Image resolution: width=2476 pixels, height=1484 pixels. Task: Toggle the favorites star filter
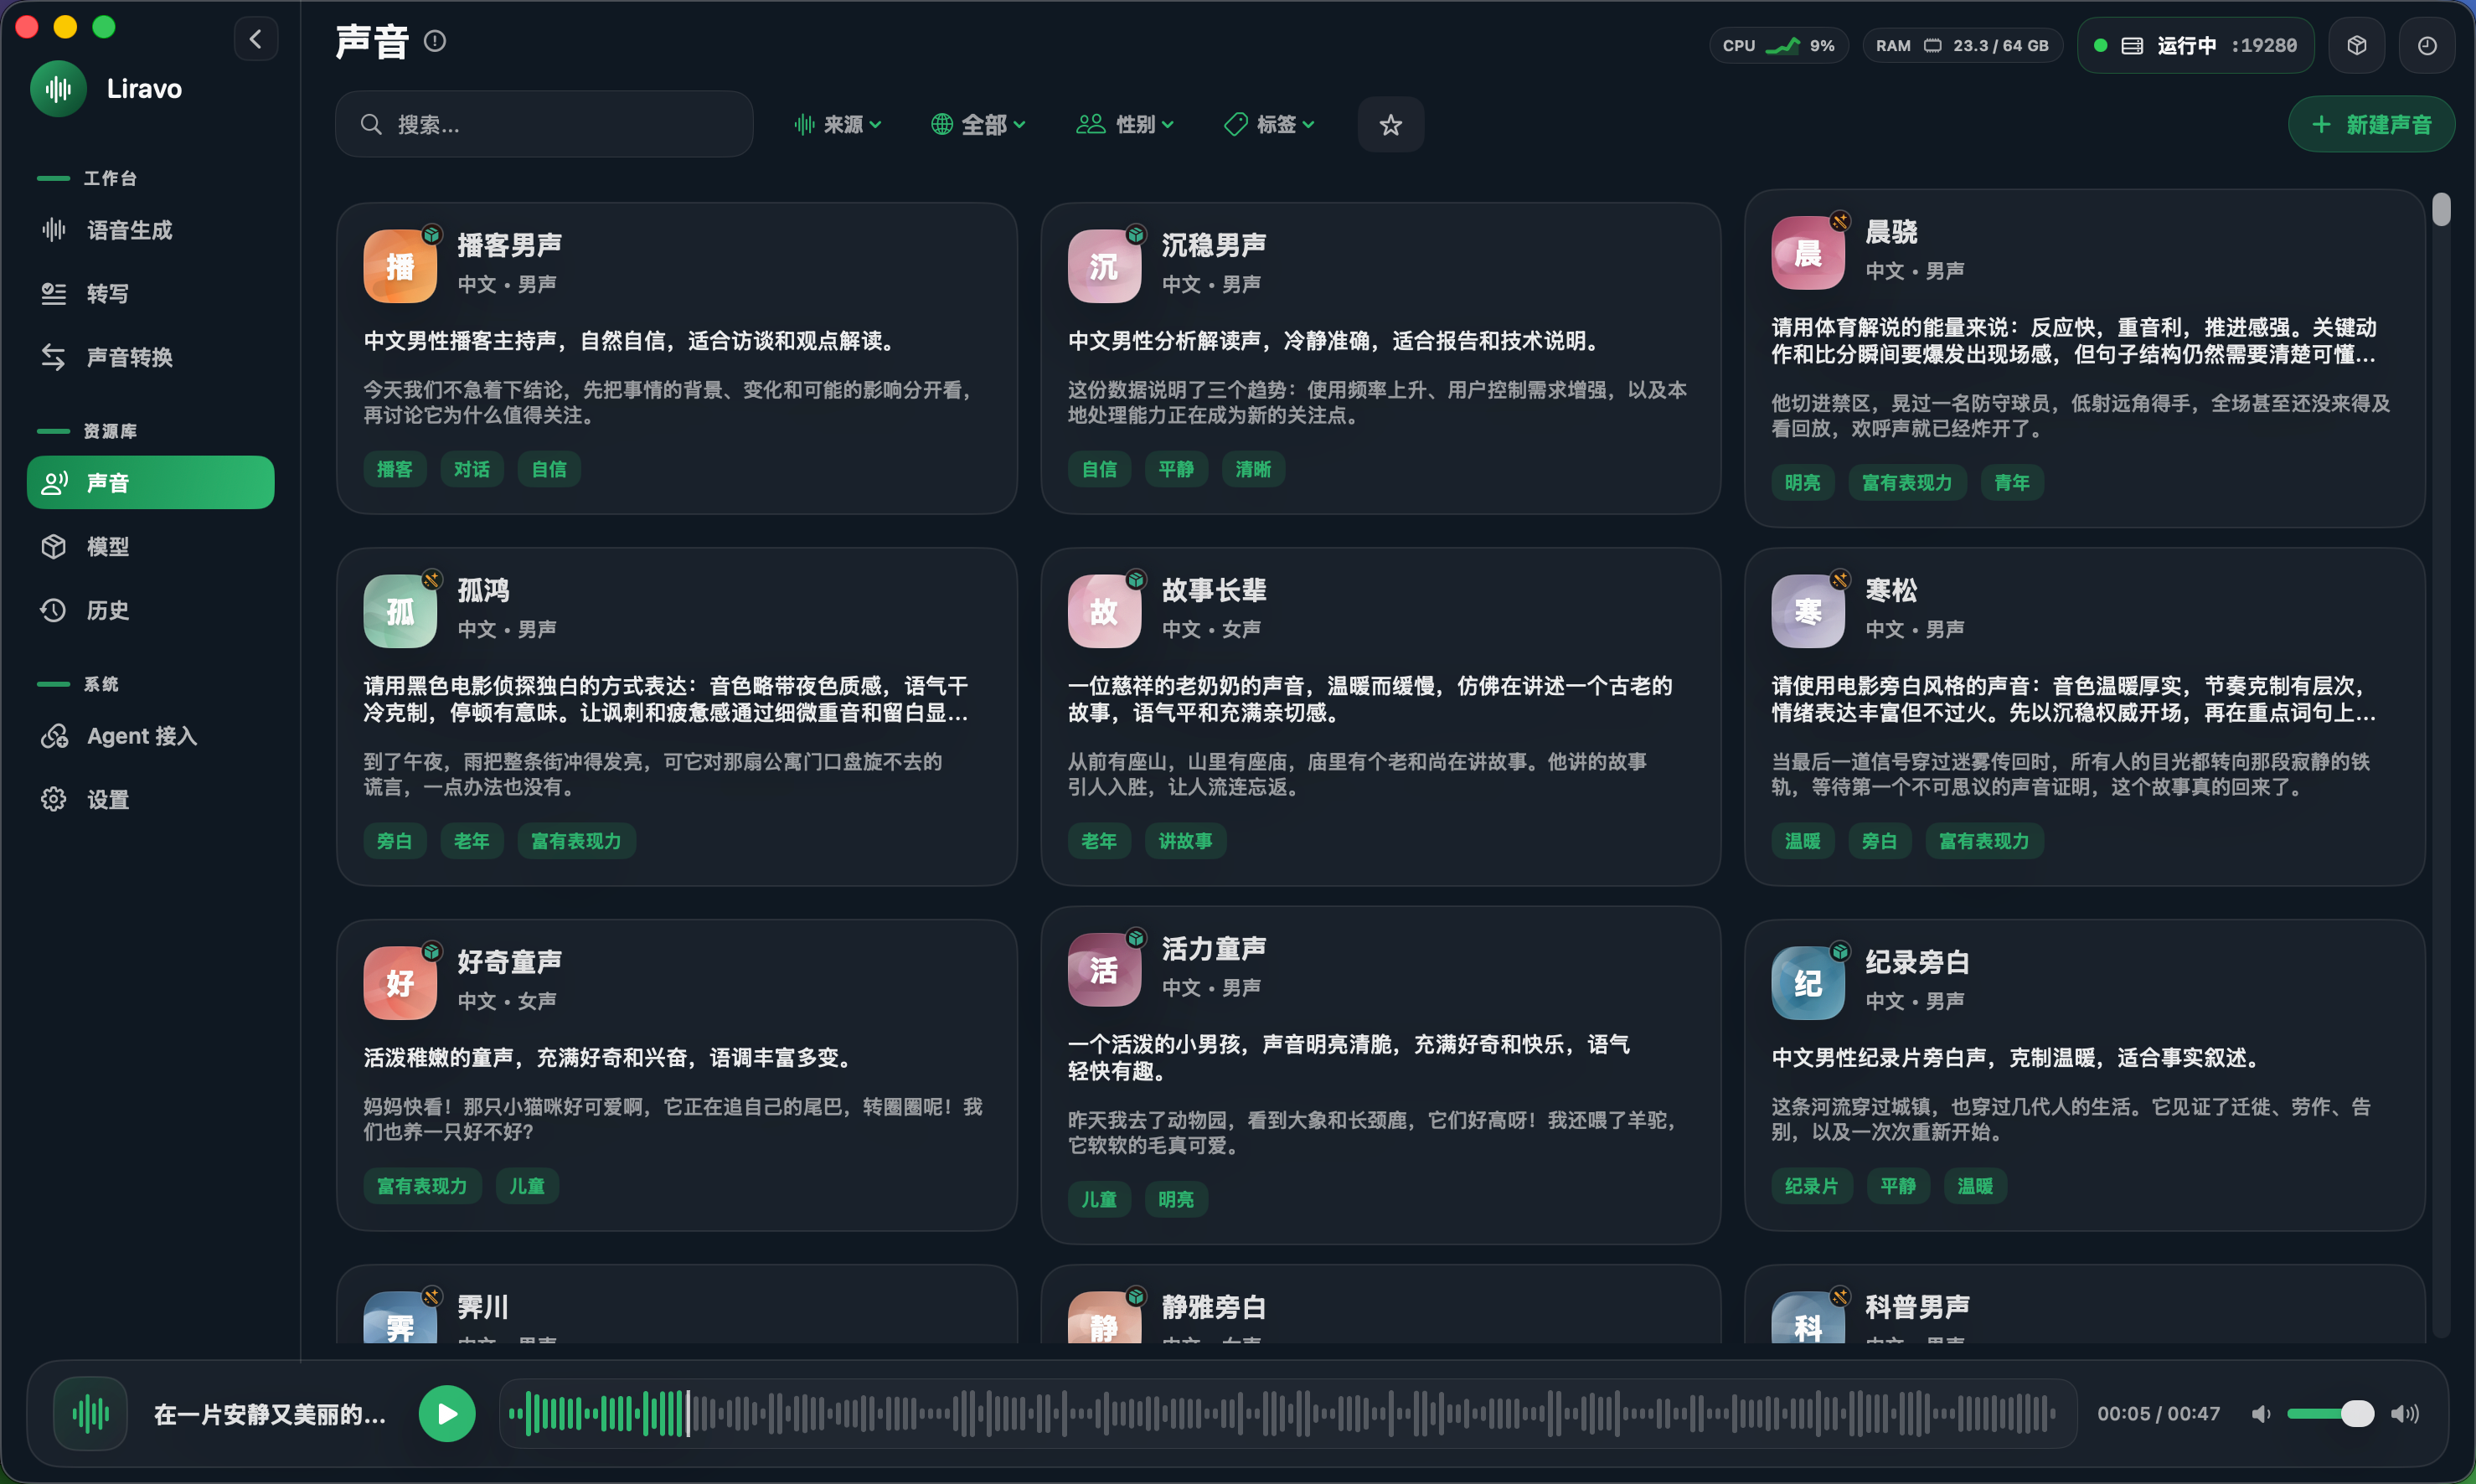pos(1390,124)
